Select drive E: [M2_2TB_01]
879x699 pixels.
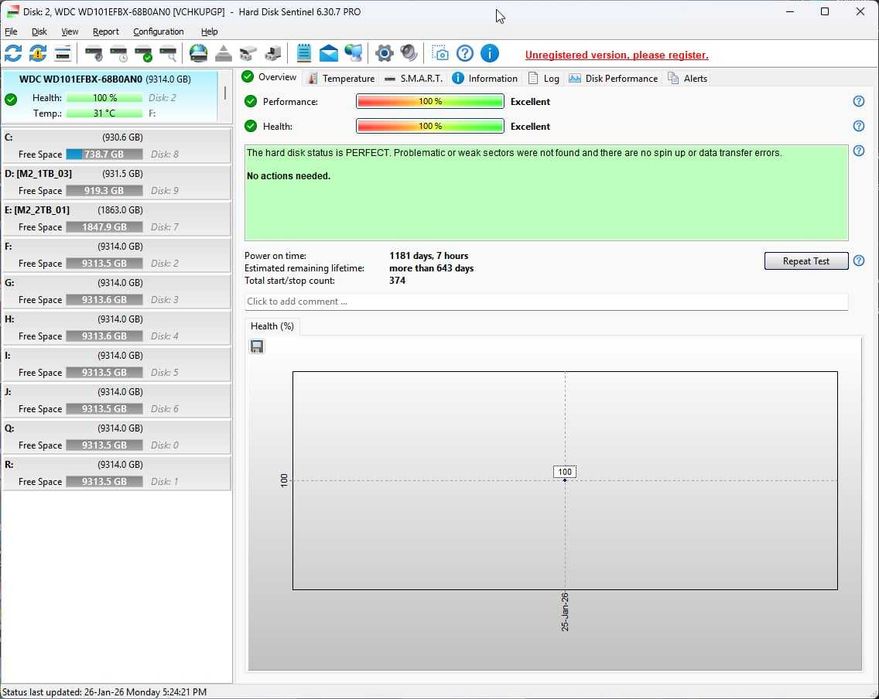click(x=117, y=219)
